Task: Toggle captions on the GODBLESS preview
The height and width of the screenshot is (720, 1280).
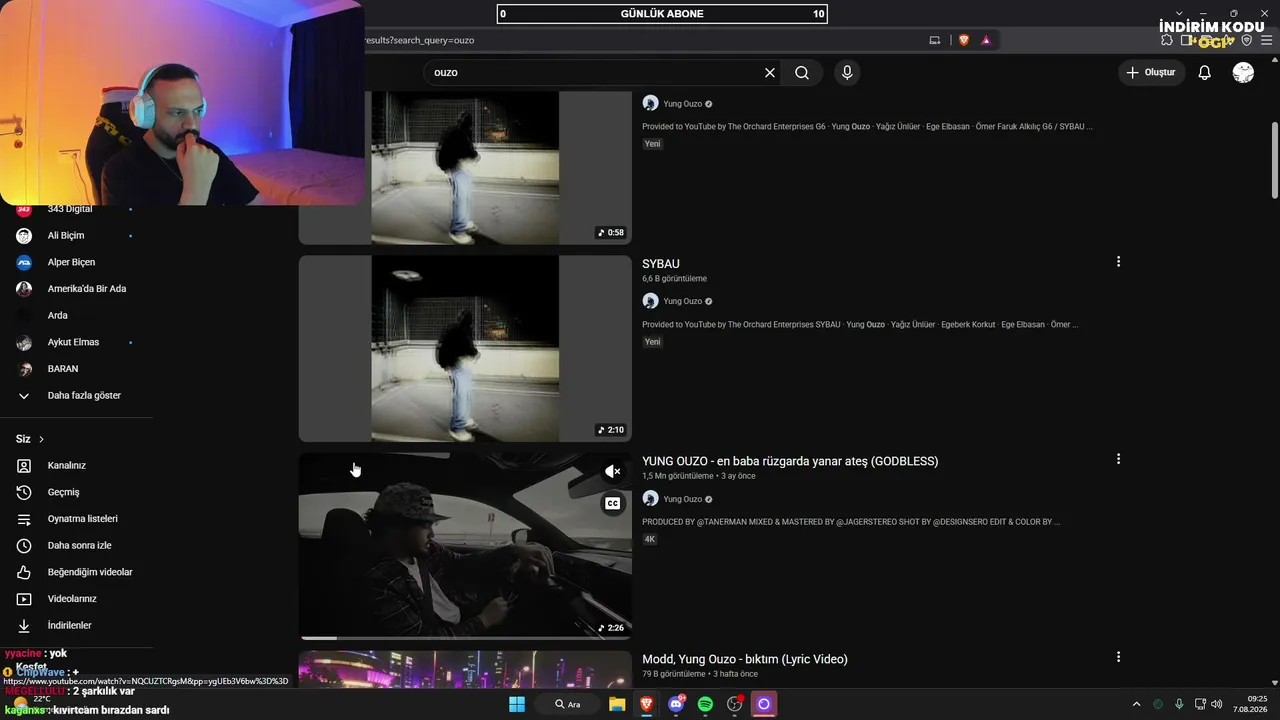Action: [613, 504]
